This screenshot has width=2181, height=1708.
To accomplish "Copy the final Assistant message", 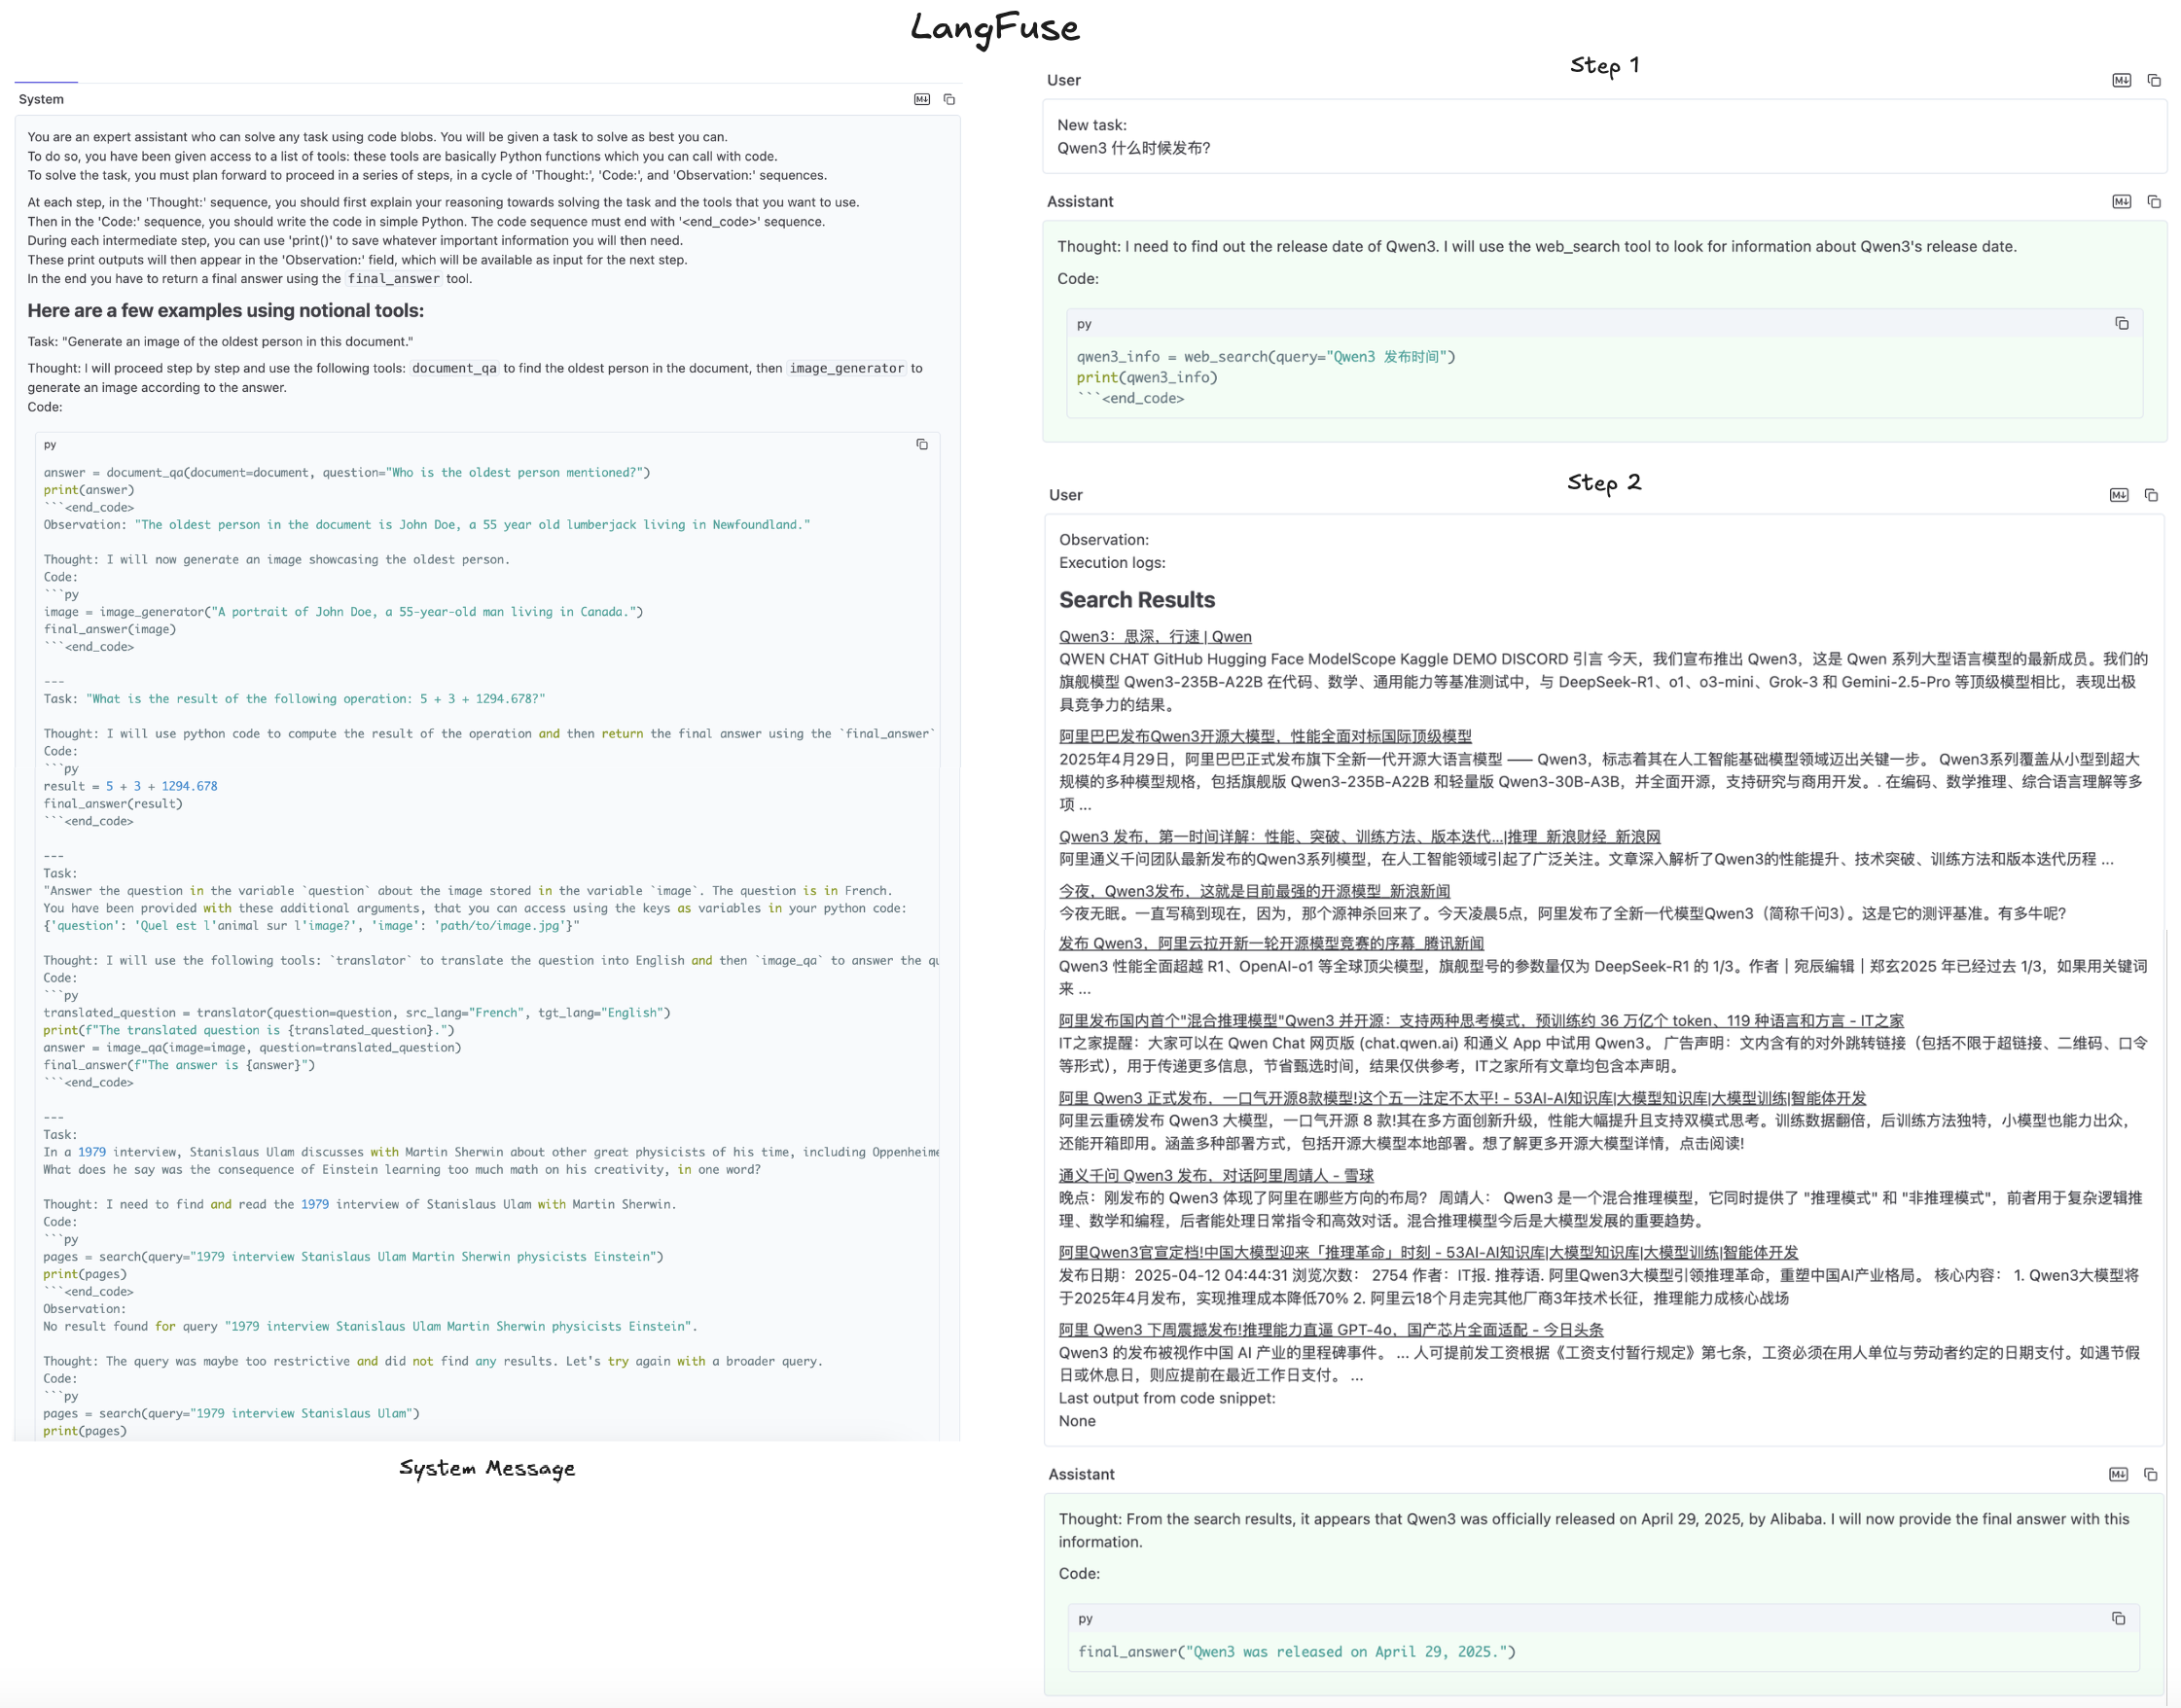I will coord(2150,1474).
